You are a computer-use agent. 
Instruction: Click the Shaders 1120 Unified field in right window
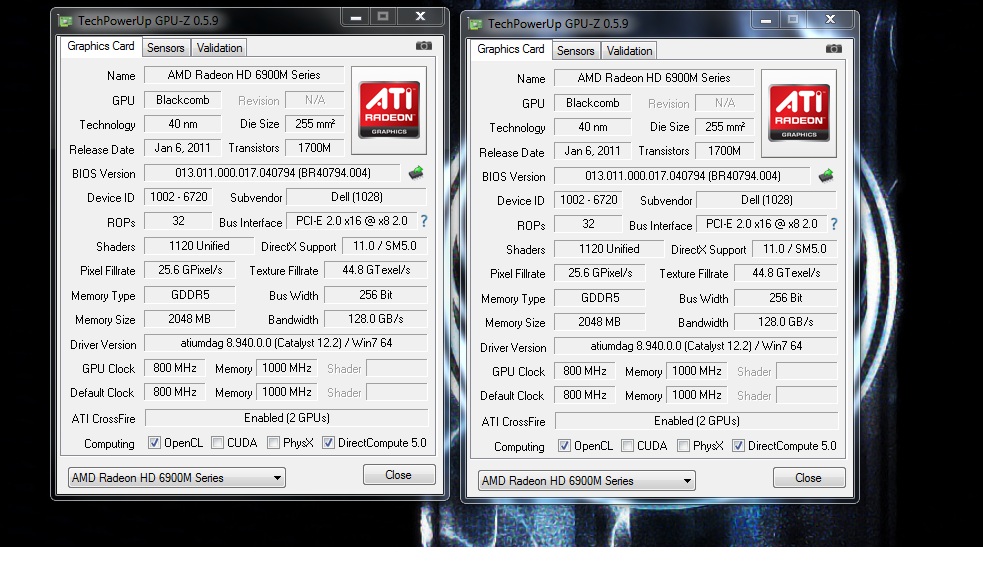tap(609, 249)
